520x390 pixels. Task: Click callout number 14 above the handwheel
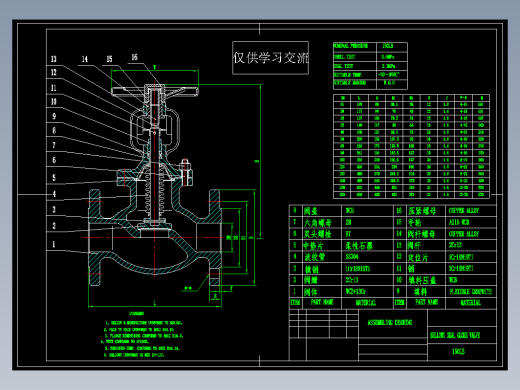[85, 59]
